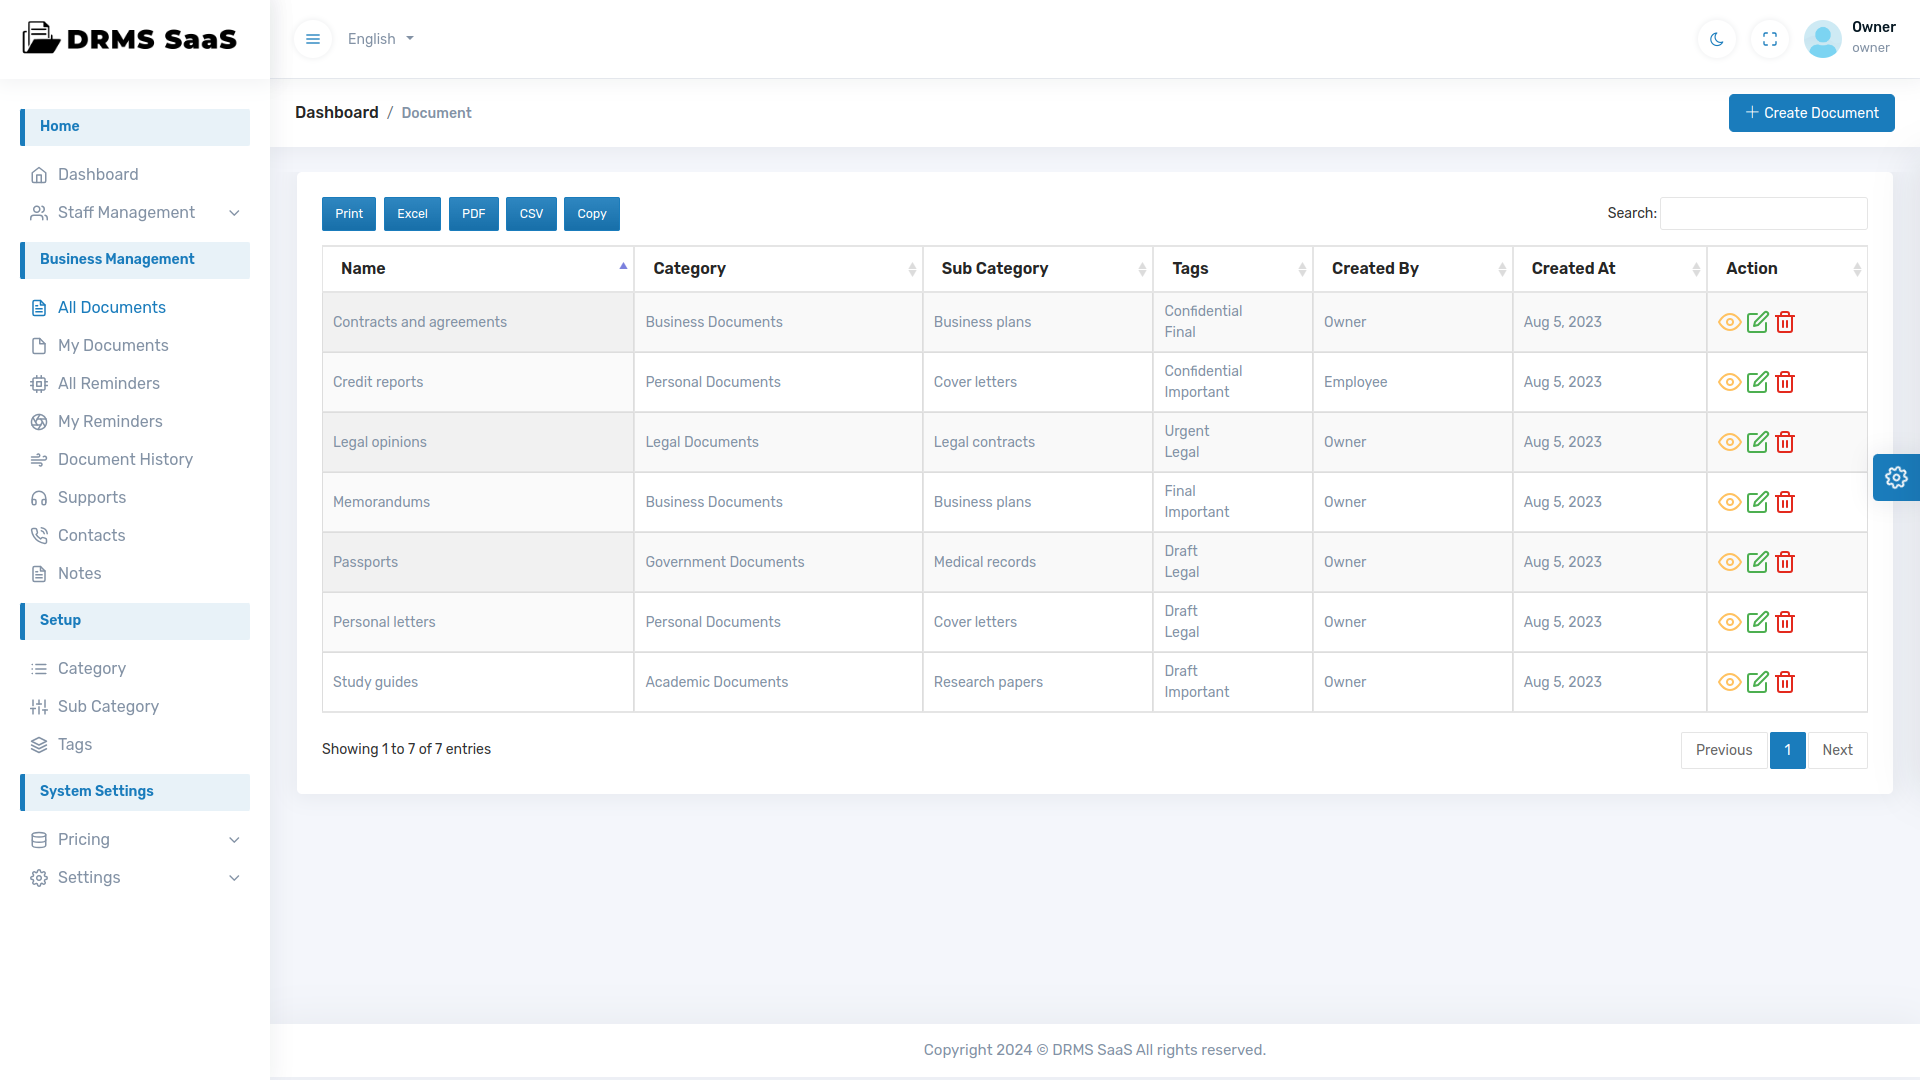Open the floating gear settings panel
Image resolution: width=1920 pixels, height=1080 pixels.
click(x=1896, y=477)
